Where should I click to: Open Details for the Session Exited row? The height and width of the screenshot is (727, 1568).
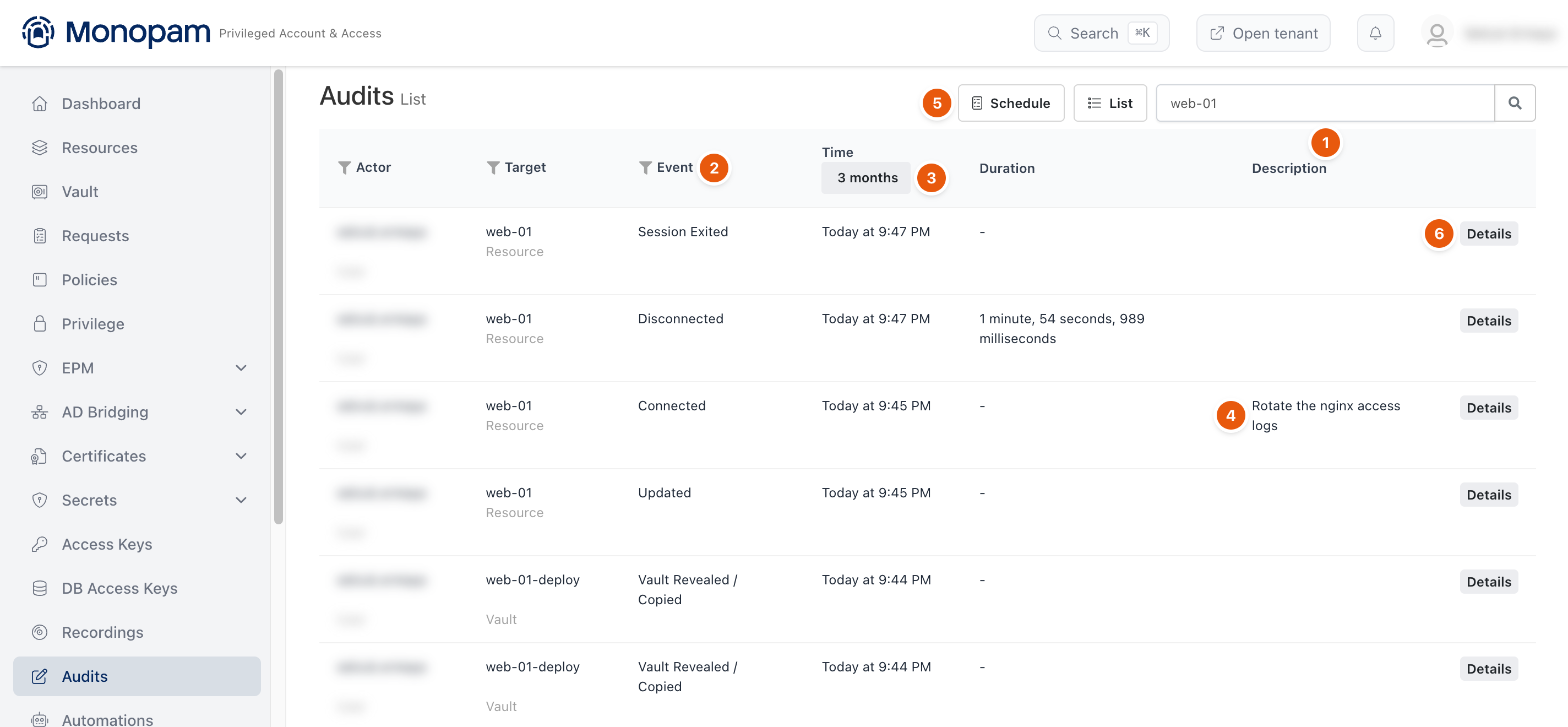click(x=1489, y=234)
